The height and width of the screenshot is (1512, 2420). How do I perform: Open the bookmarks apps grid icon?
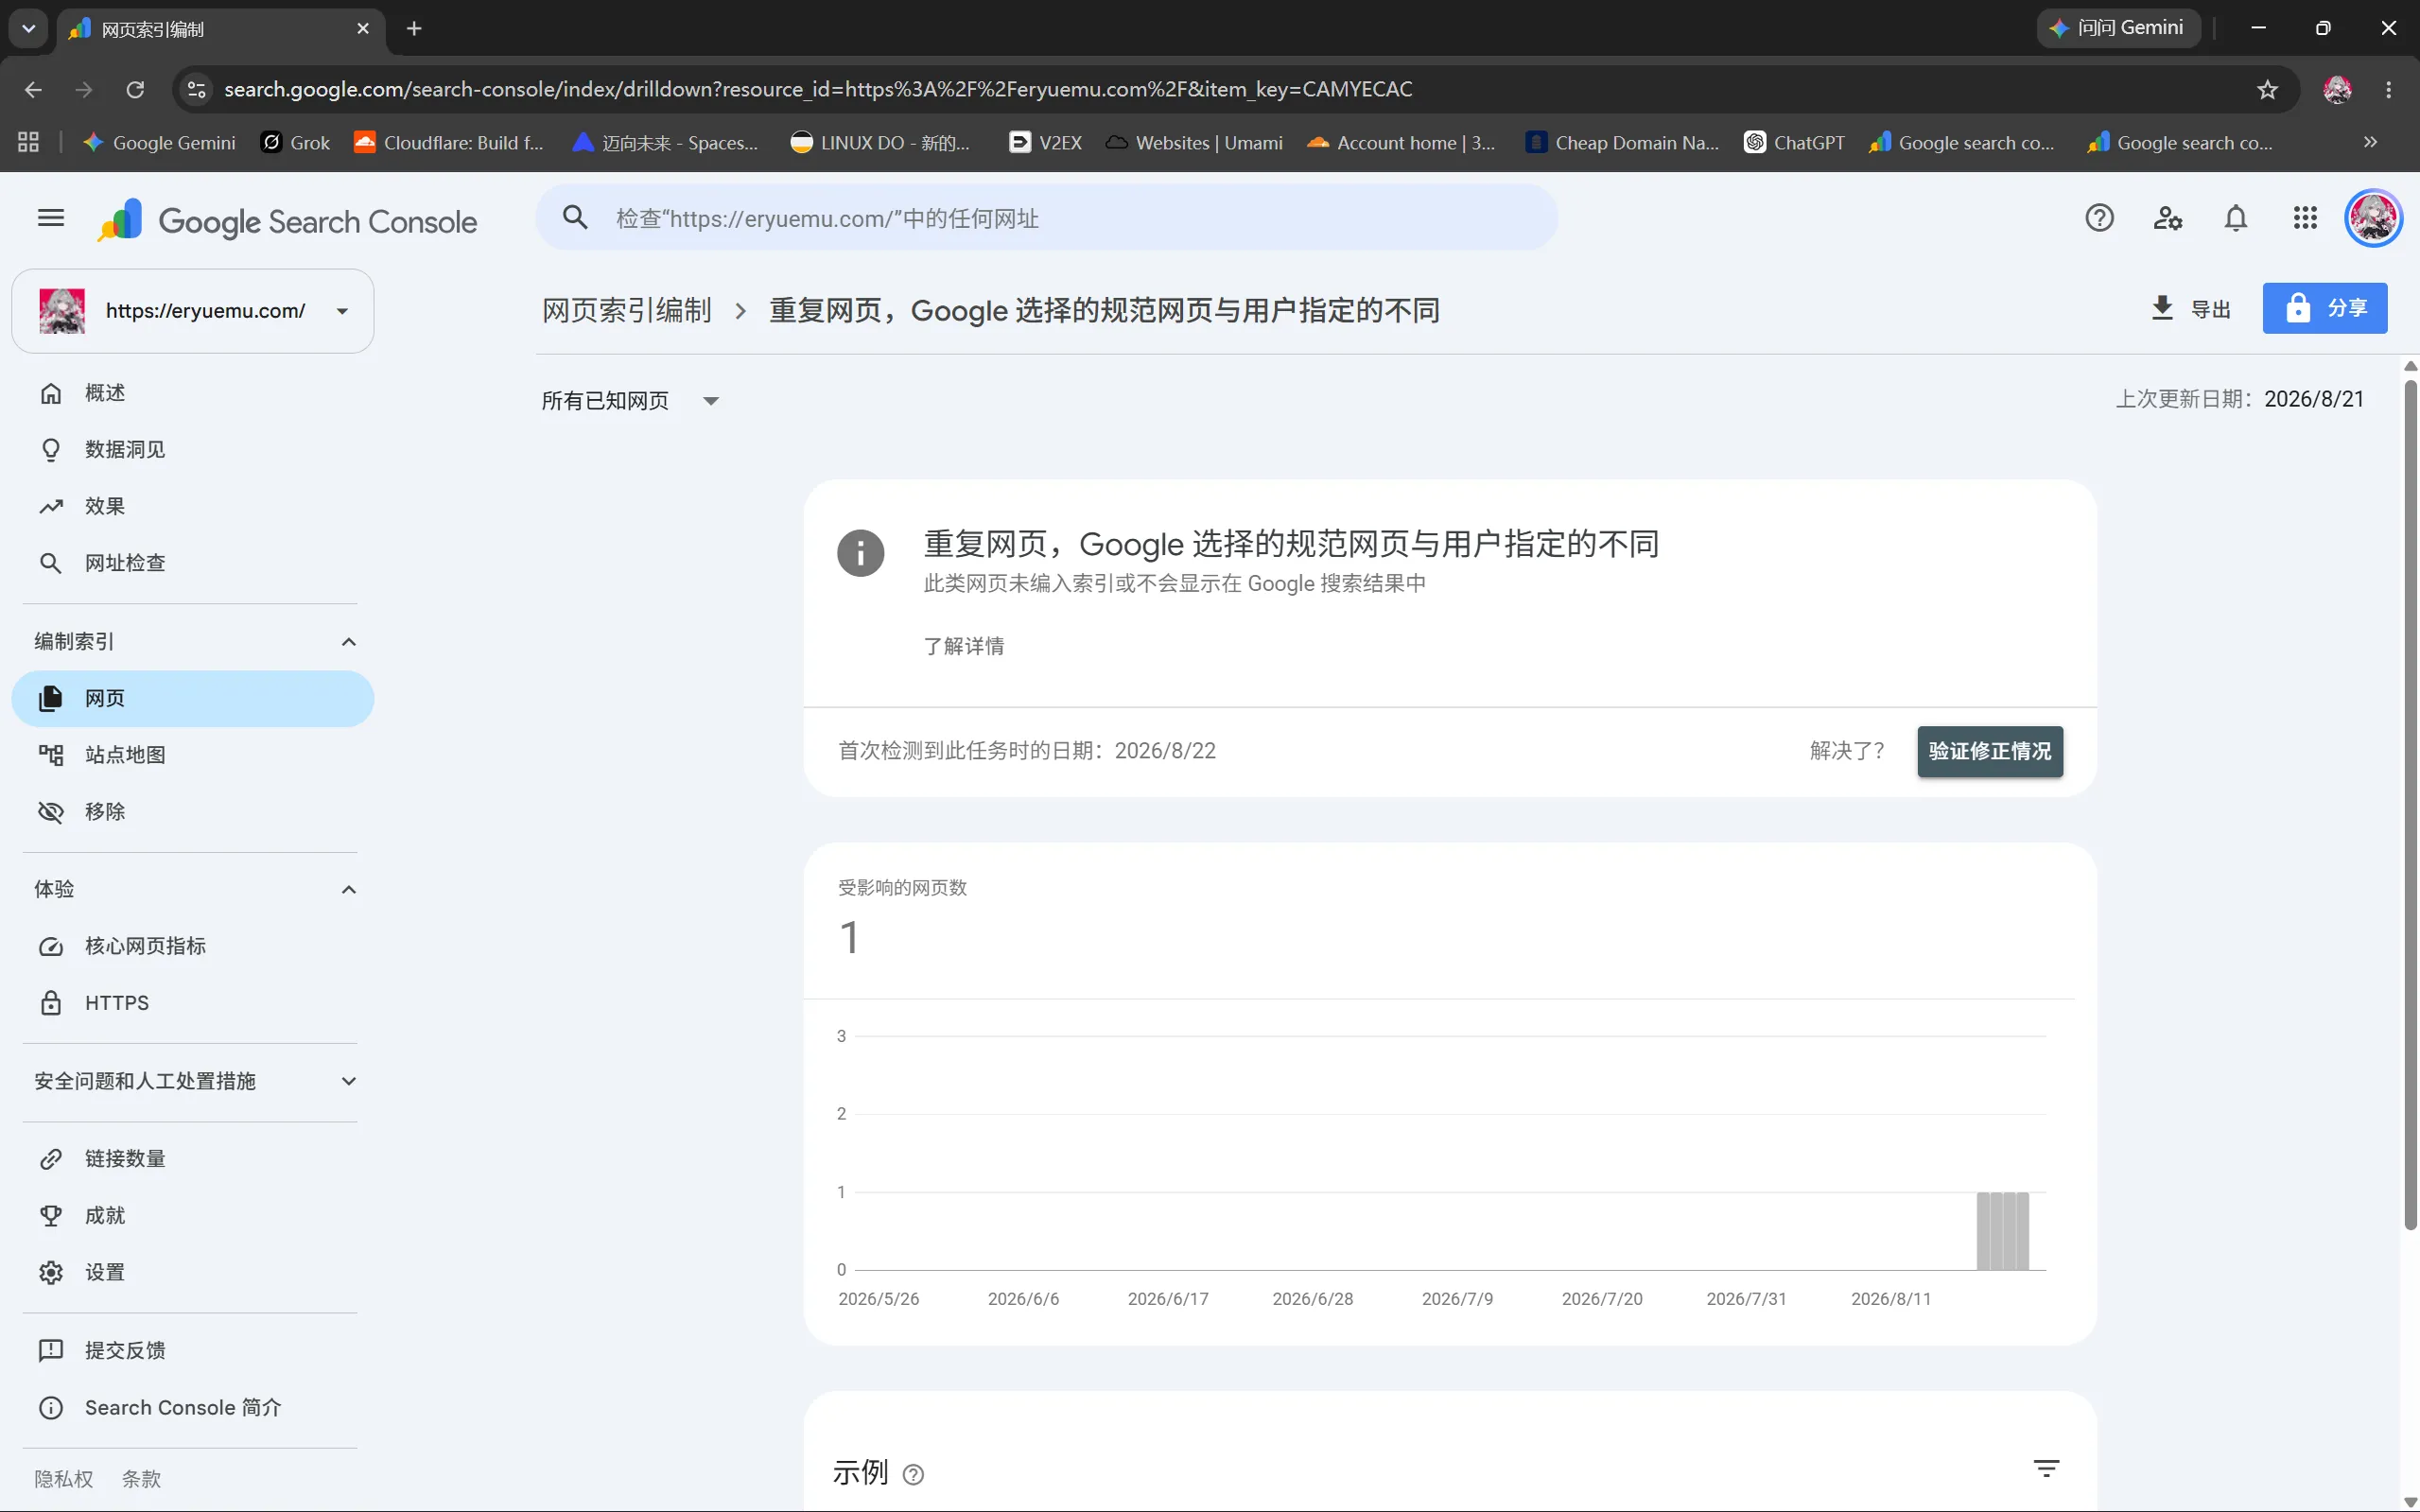pos(28,143)
